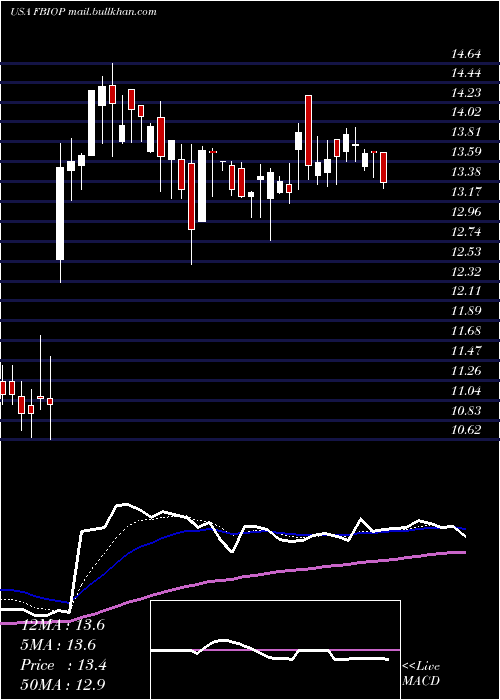Click the tall white gap-up candle near 12.5–13.5
This screenshot has width=500, height=700.
60,213
